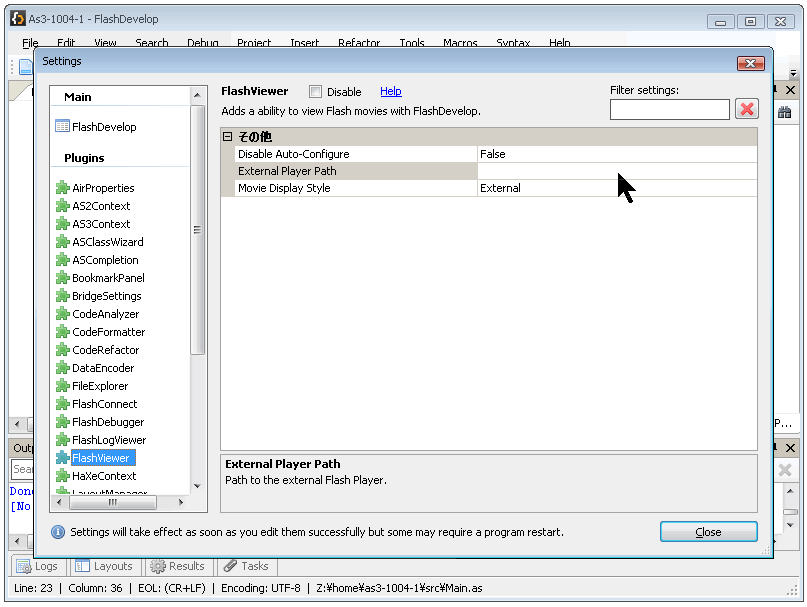Click the HaXeContext plugin puzzle icon
Image resolution: width=807 pixels, height=607 pixels.
[62, 476]
